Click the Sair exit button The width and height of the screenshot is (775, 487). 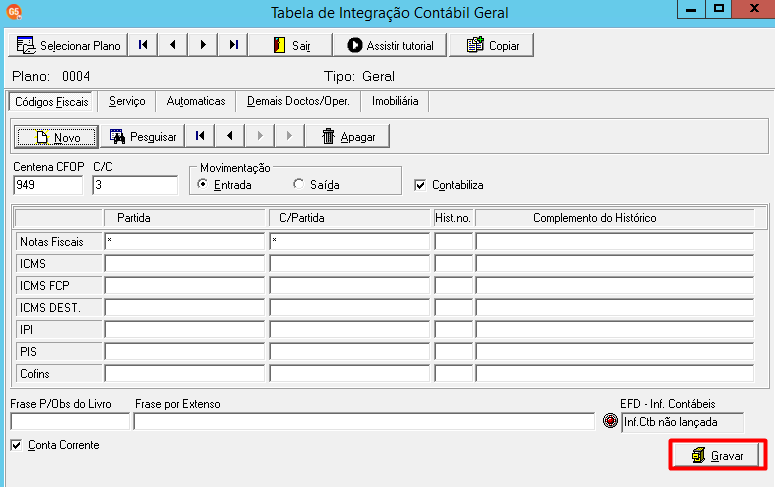coord(290,45)
